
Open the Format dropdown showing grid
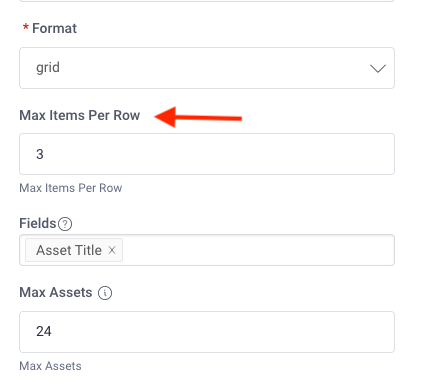pyautogui.click(x=207, y=68)
